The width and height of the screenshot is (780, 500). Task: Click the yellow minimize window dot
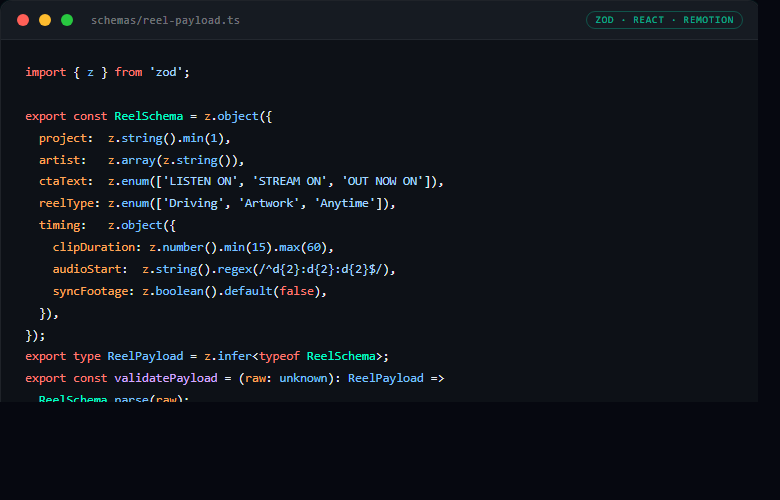coord(45,20)
